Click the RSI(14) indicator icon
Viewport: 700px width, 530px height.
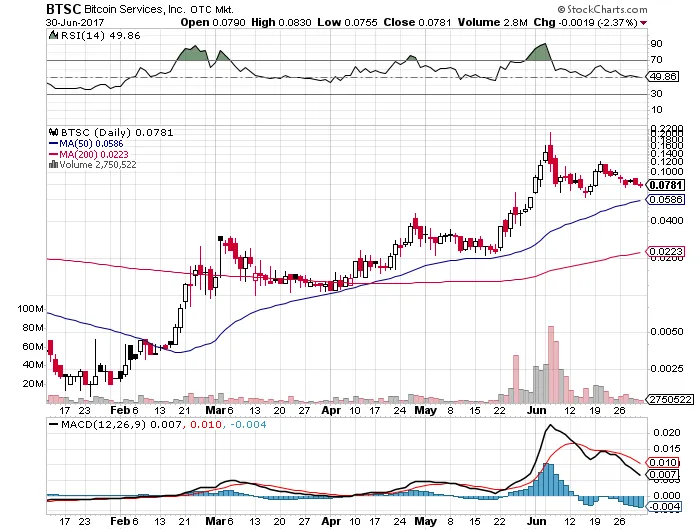click(x=53, y=35)
